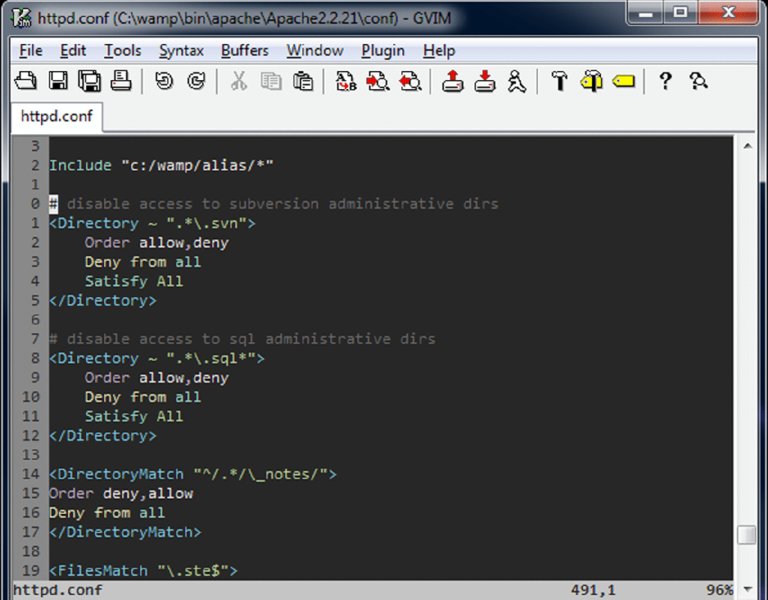This screenshot has width=768, height=600.
Task: Open Find and Replace from toolbar
Action: 346,82
